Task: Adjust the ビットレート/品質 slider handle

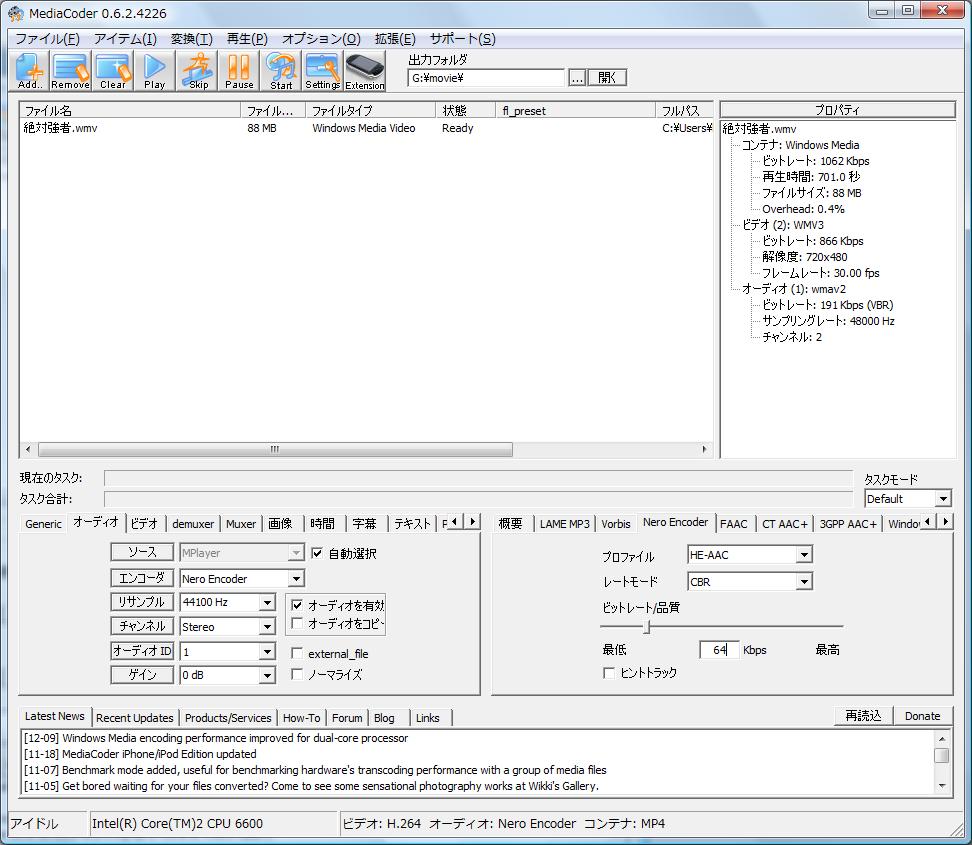Action: (647, 627)
